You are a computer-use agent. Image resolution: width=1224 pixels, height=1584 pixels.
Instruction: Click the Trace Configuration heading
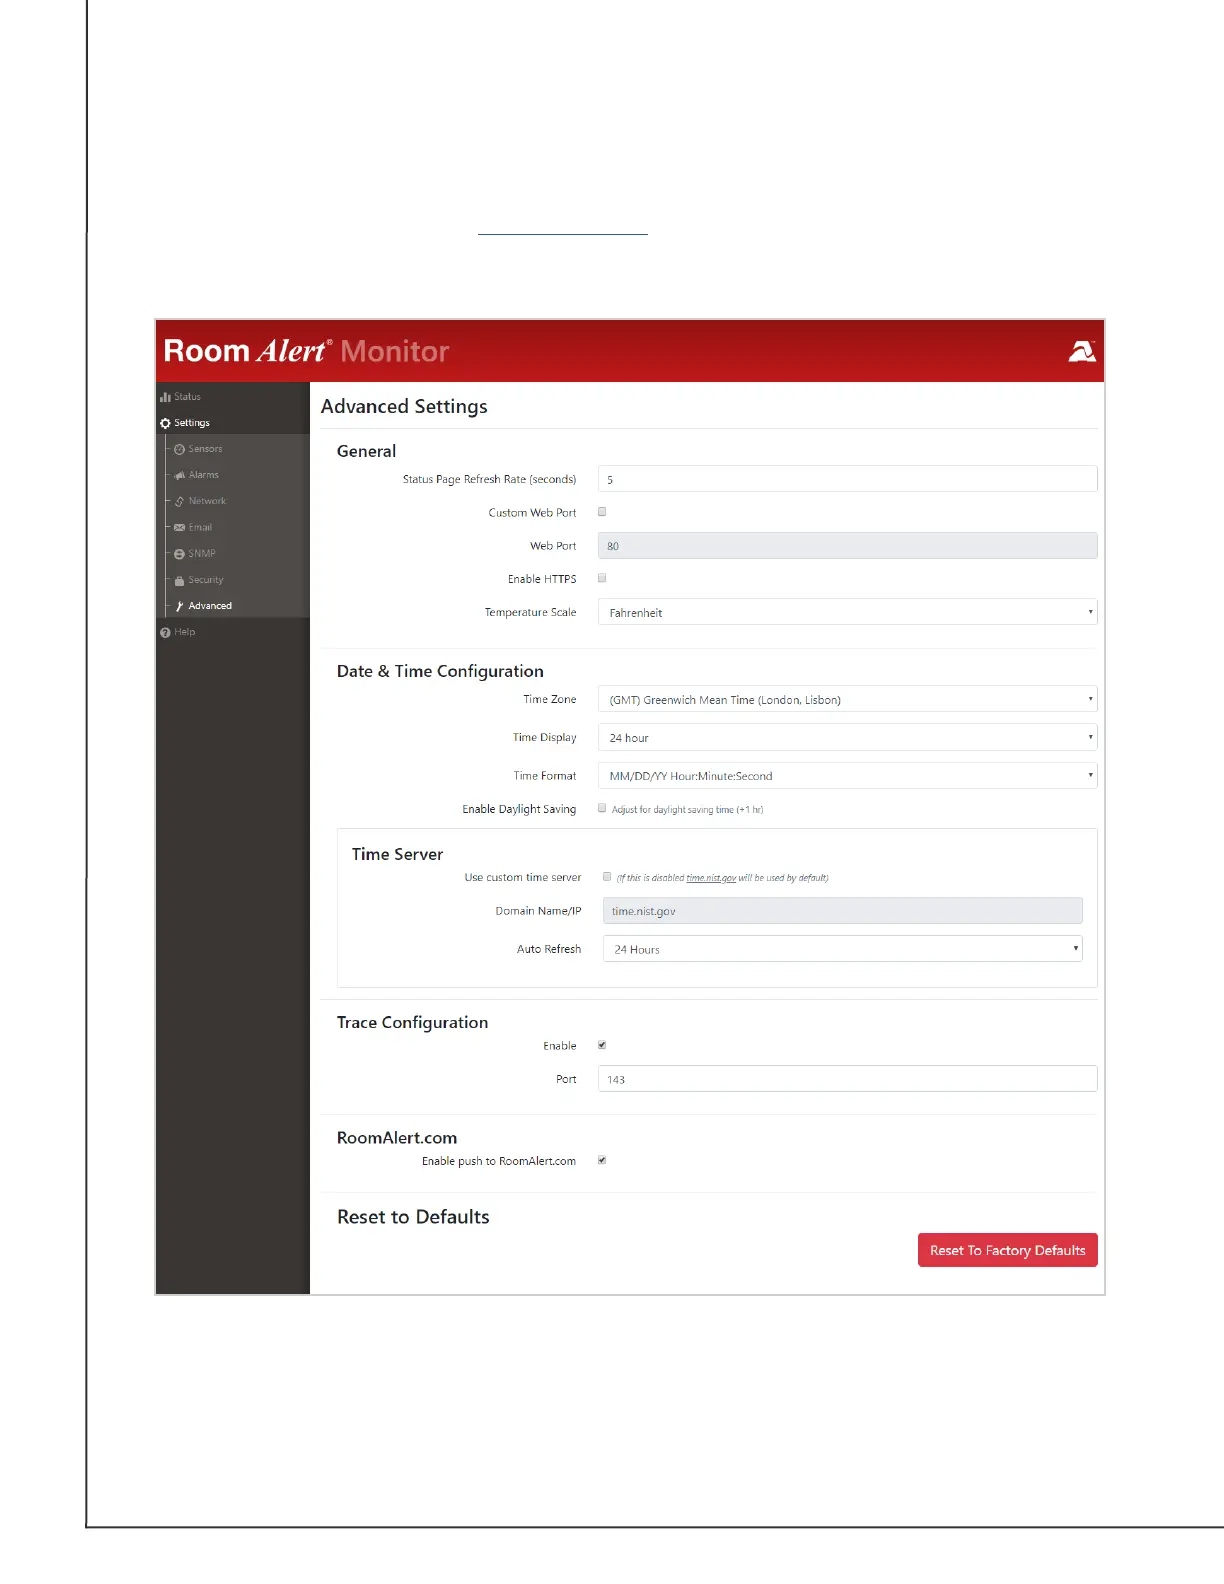[x=412, y=1022]
